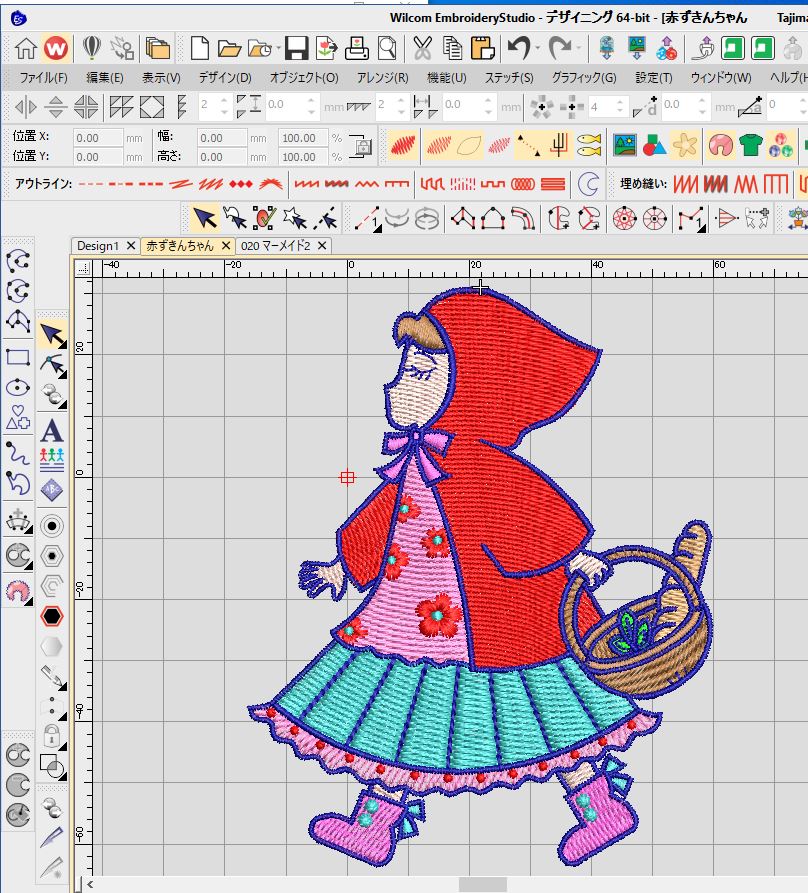Toggle first green square hoop icon
This screenshot has height=893, width=808.
732,48
